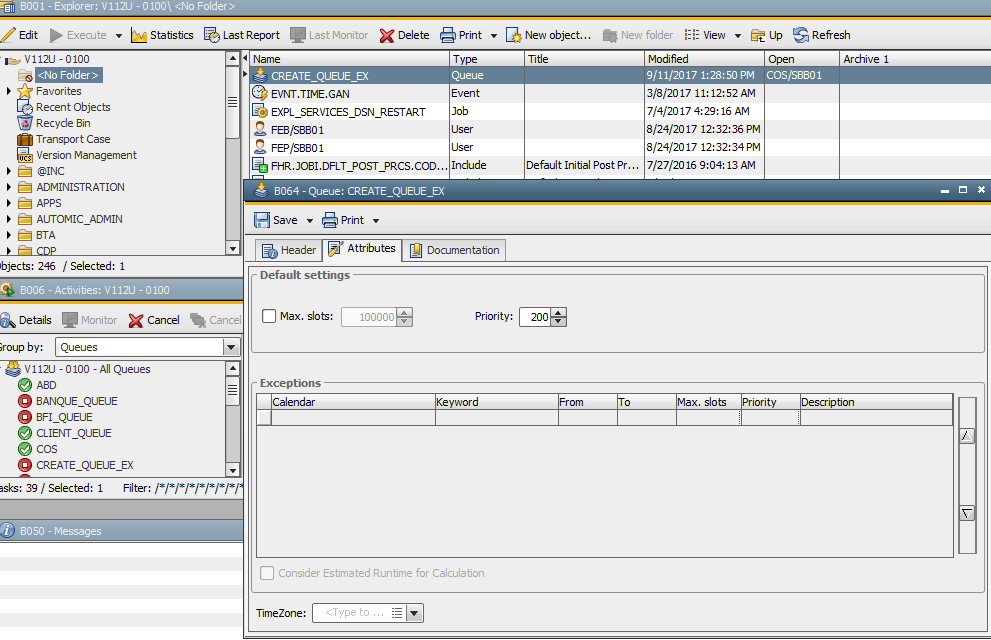Navigate Up one folder level
Image resolution: width=991 pixels, height=640 pixels.
coord(766,34)
